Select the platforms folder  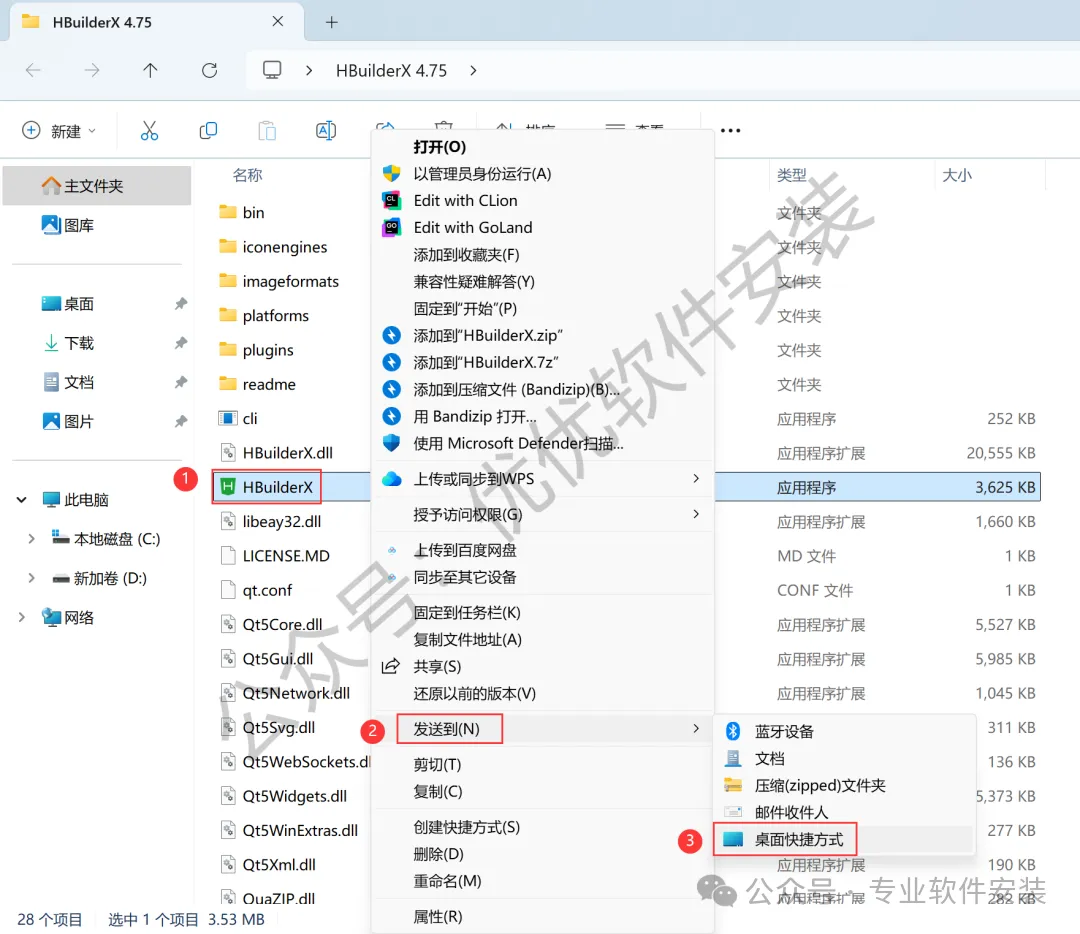(276, 315)
